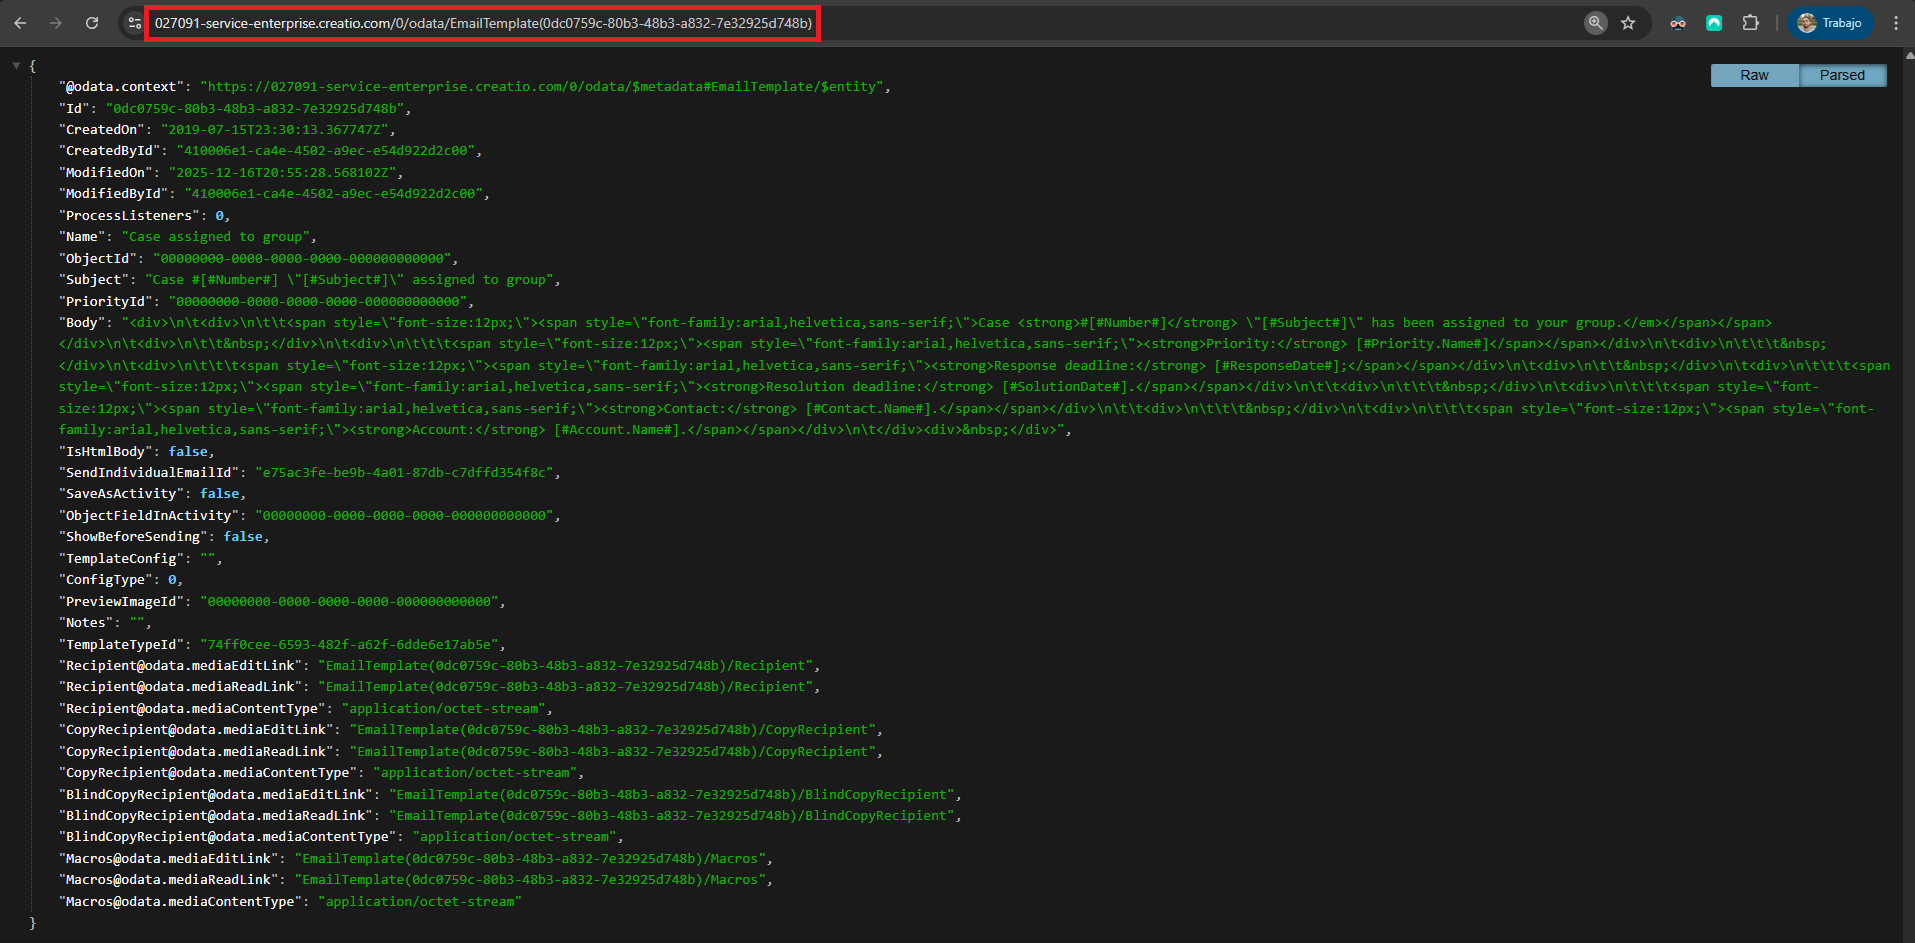
Task: Open the Extensions puzzle-piece menu
Action: point(1750,23)
